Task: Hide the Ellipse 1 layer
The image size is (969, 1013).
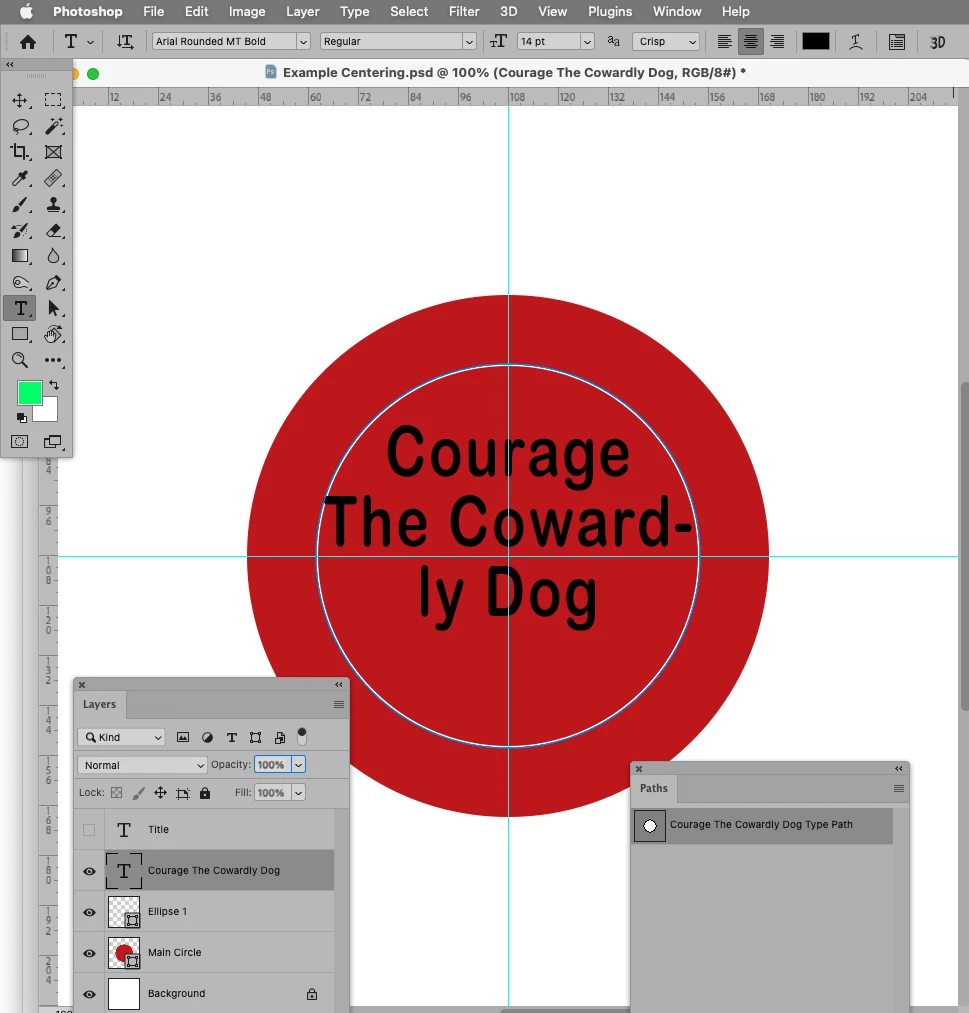Action: tap(89, 912)
